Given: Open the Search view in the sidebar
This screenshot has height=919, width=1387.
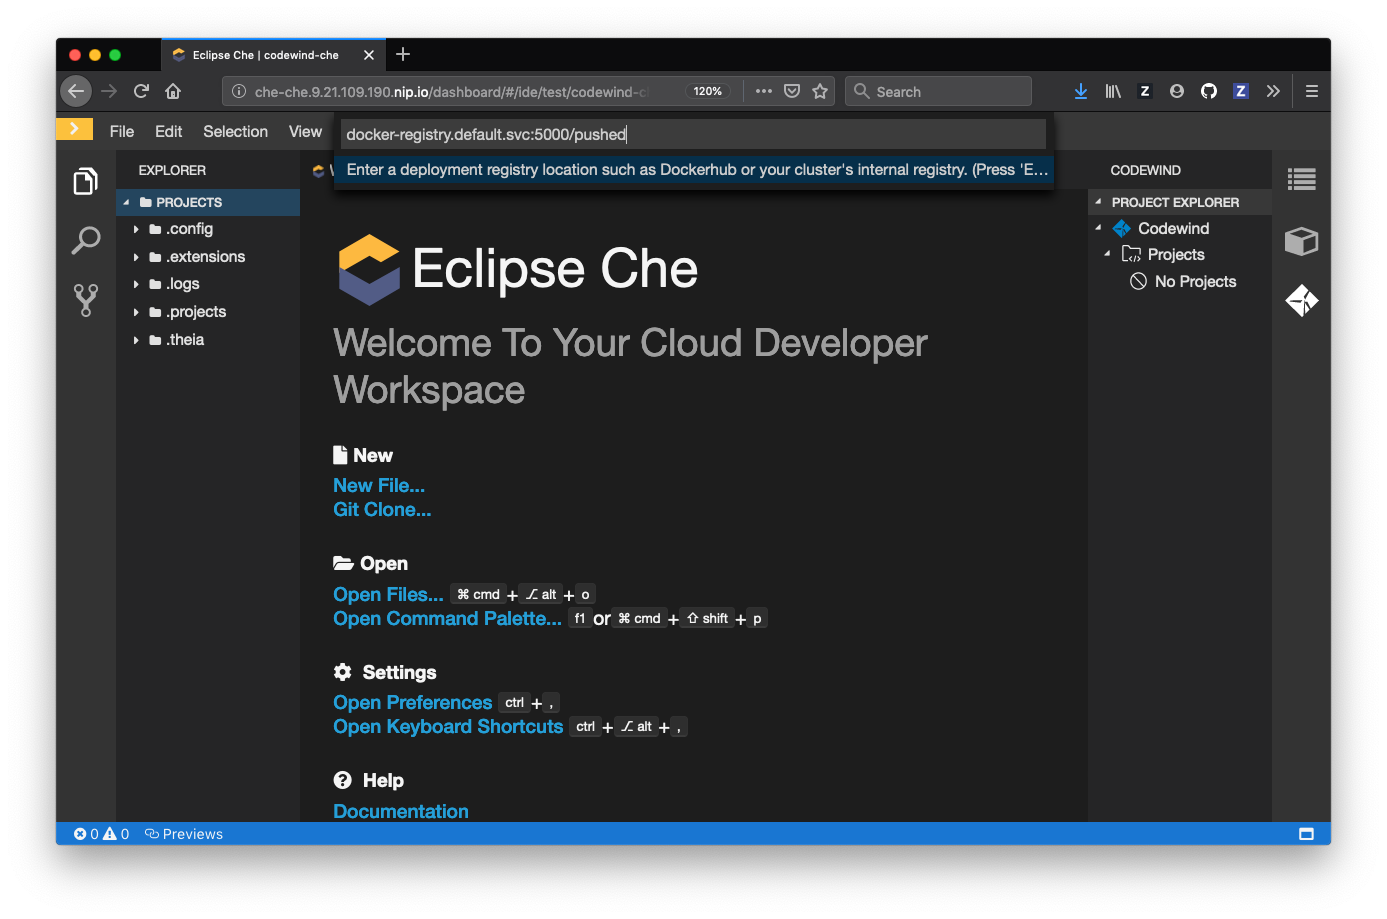Looking at the screenshot, I should [x=86, y=240].
